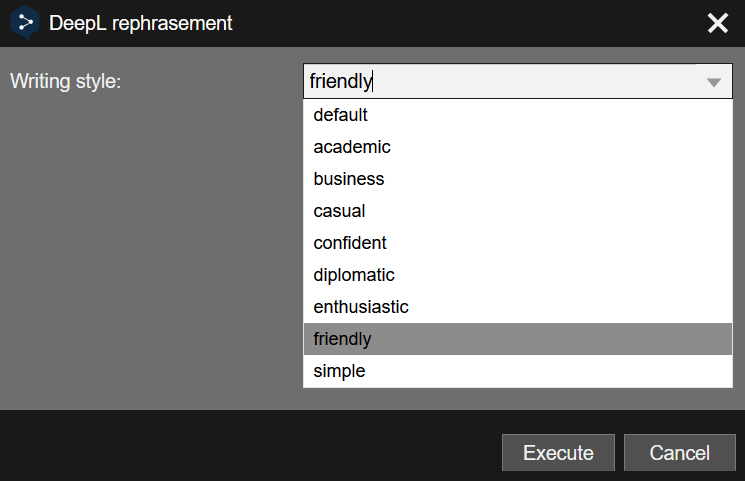Close the DeepL rephrasement dialog
The height and width of the screenshot is (481, 745).
pos(717,23)
